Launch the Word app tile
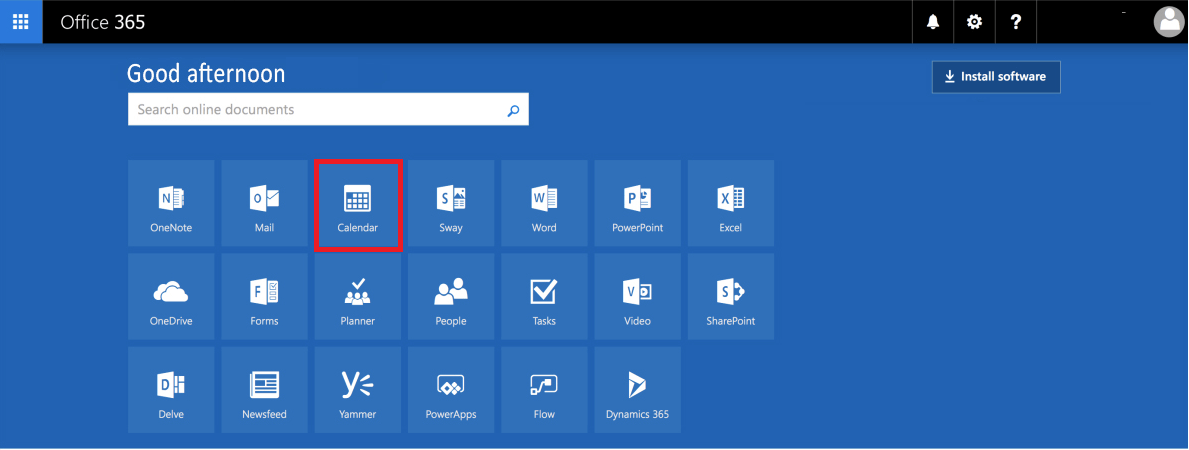 tap(544, 203)
